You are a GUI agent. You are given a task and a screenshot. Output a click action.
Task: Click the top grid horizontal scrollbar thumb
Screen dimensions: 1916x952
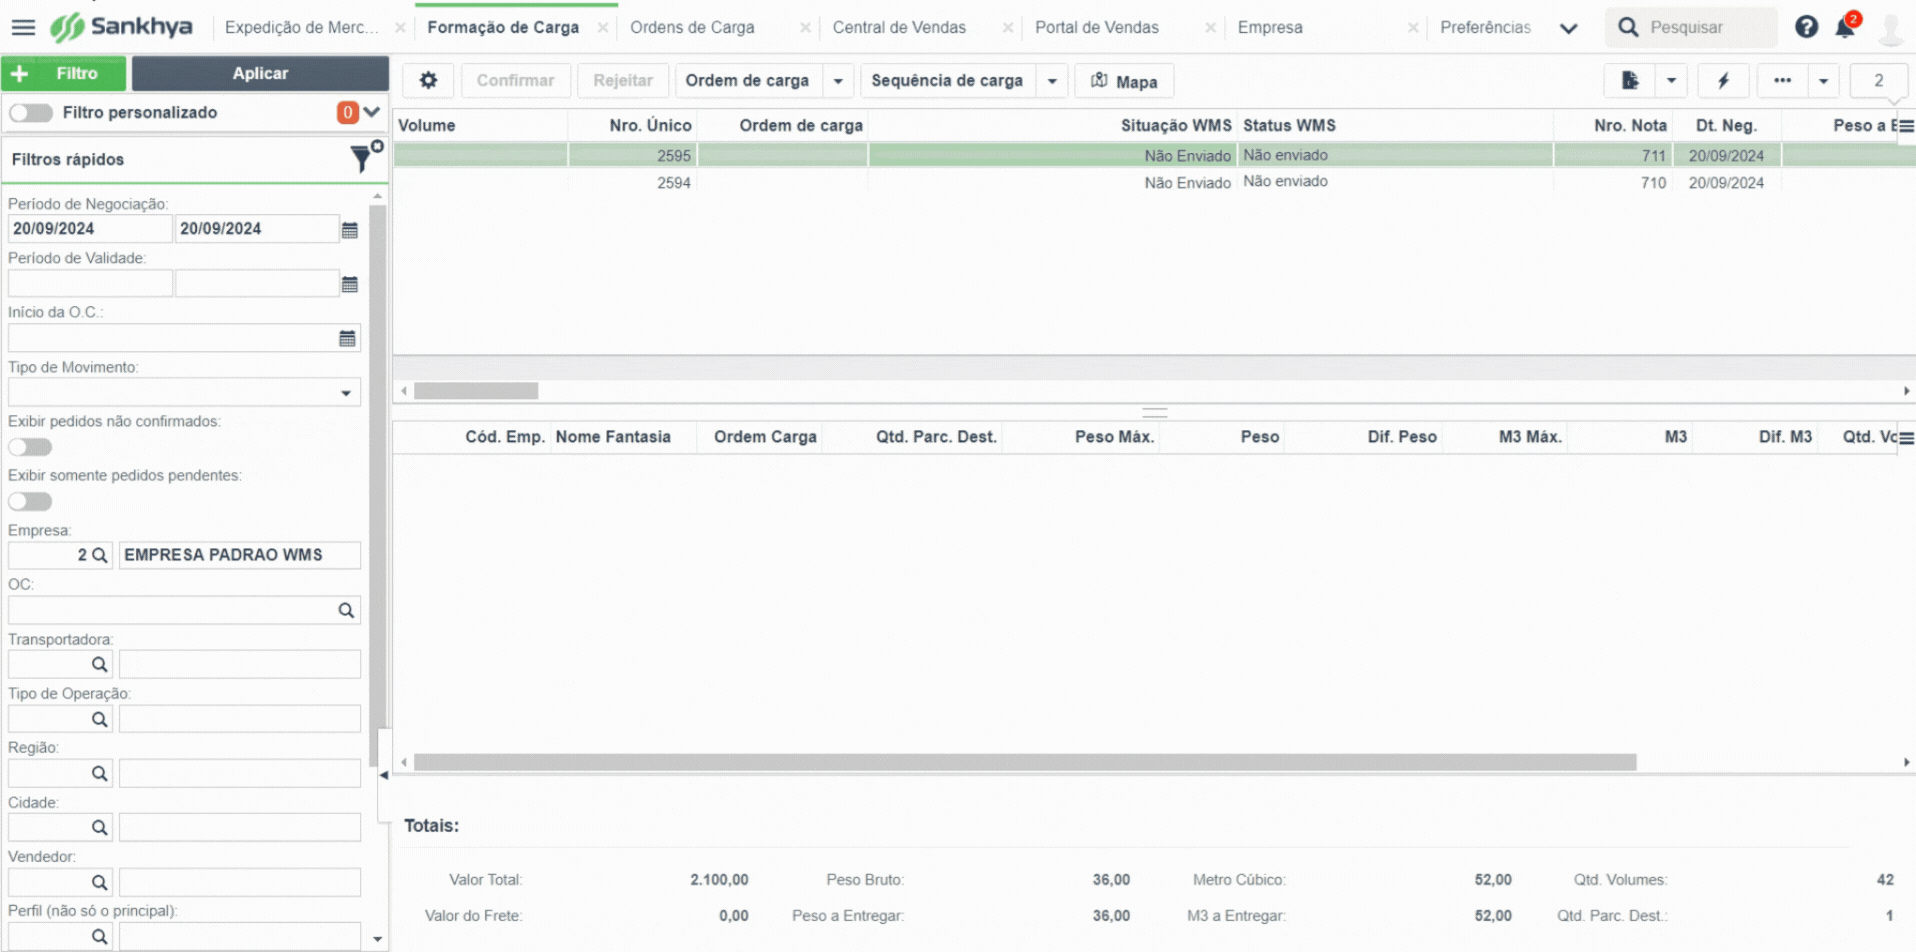pos(476,391)
